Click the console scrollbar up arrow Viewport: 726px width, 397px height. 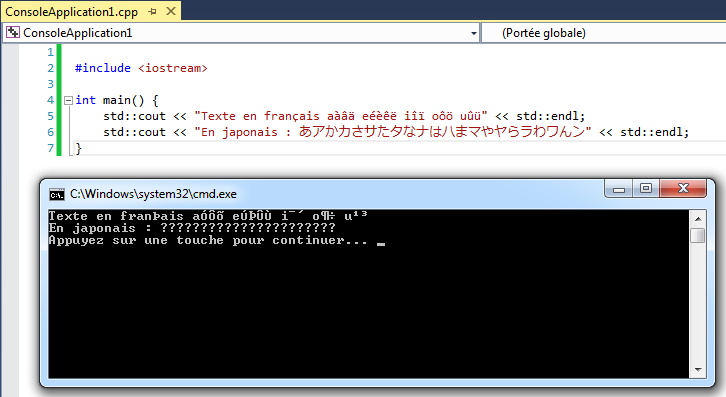click(x=698, y=219)
